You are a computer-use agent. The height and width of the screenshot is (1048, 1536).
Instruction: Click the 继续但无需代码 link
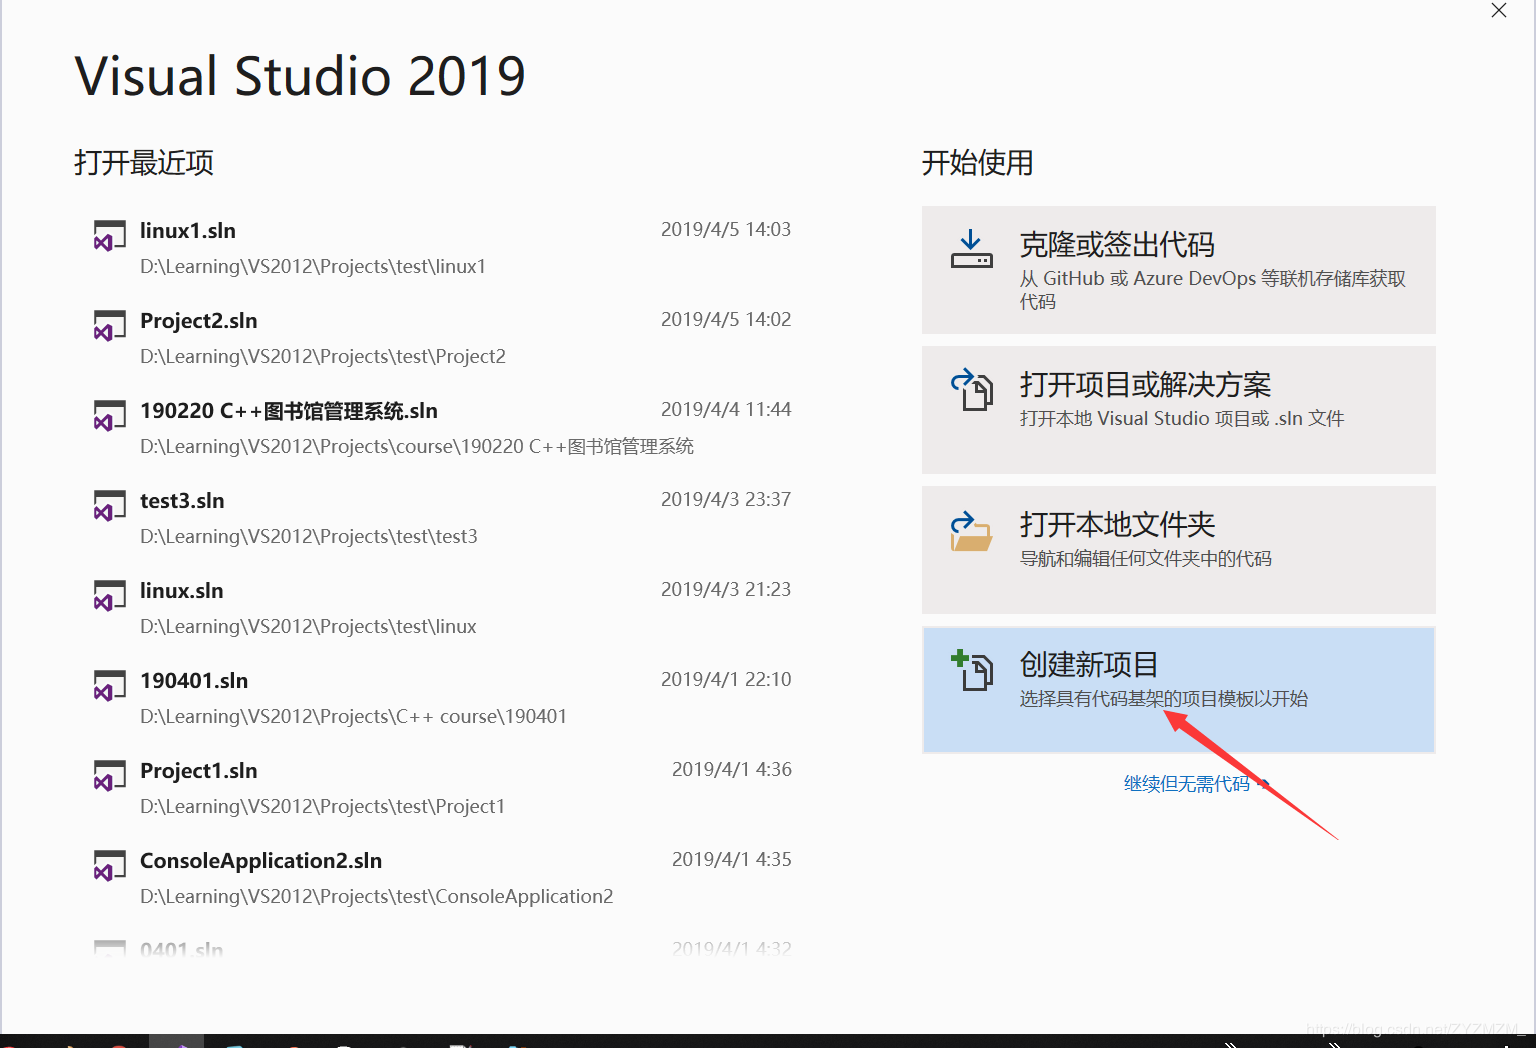pyautogui.click(x=1196, y=784)
